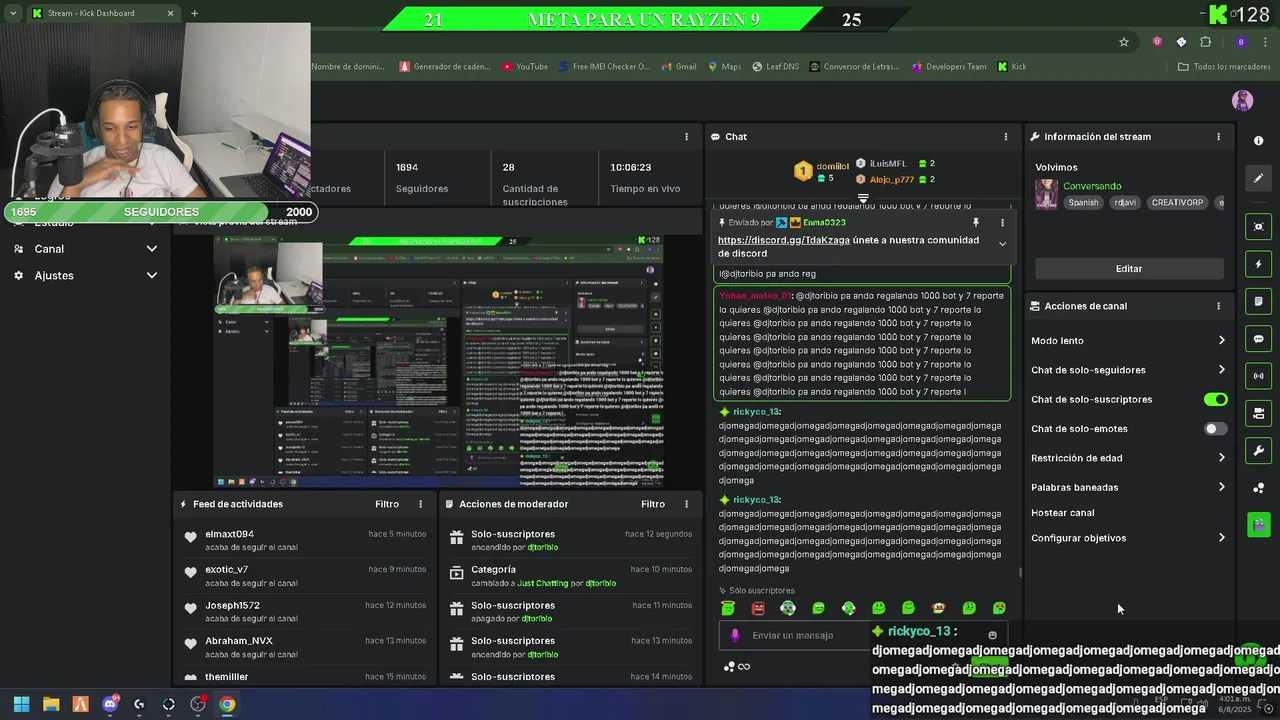Disable Chat de solo-suscriptores toggle

[x=1215, y=400]
